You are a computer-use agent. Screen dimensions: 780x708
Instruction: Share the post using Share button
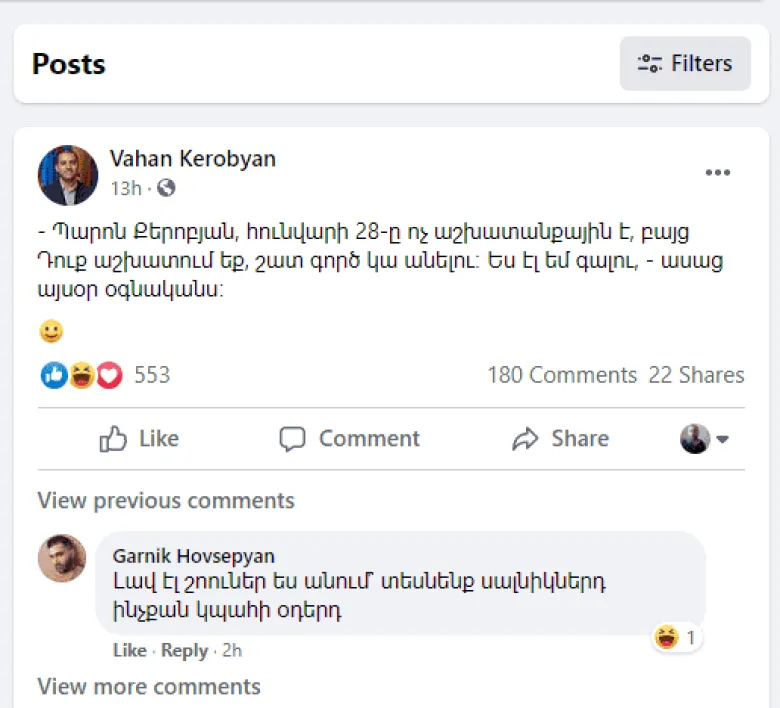point(560,439)
